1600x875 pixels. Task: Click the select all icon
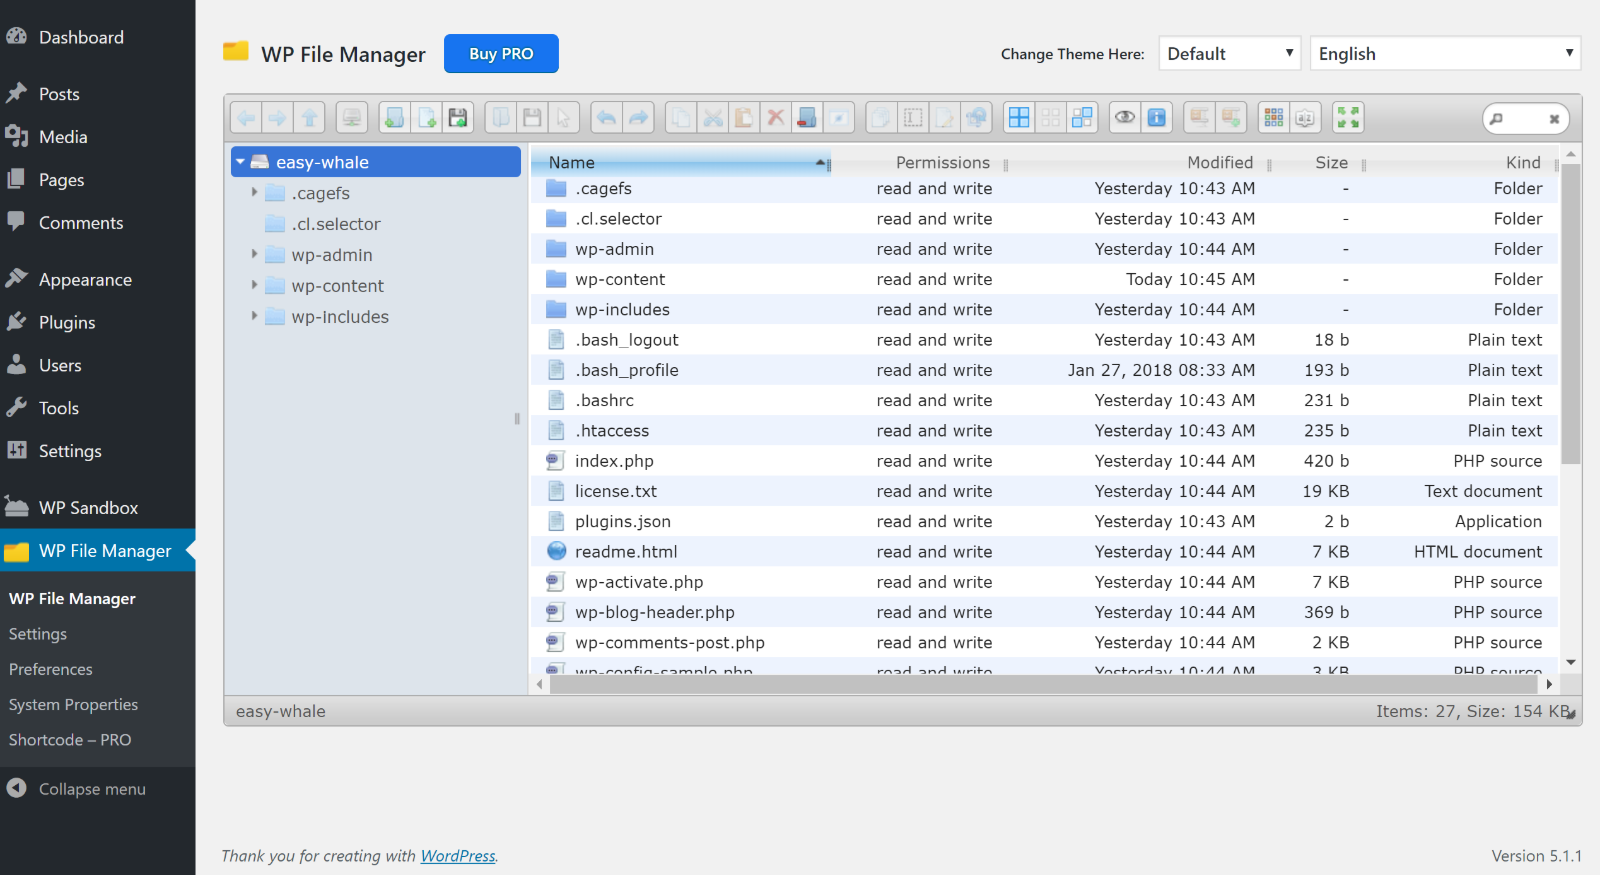(1019, 118)
